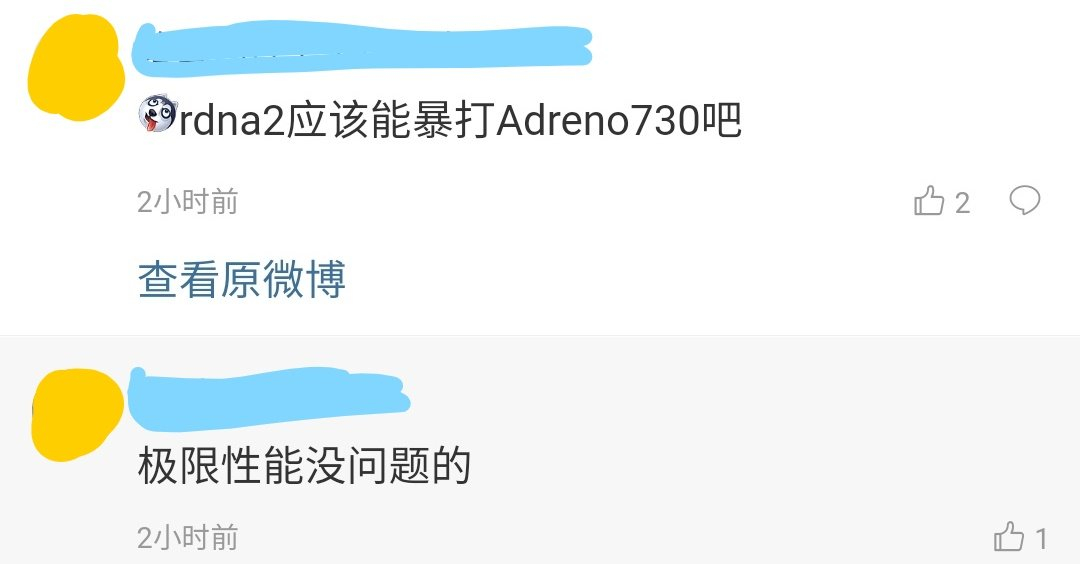Tap thumbs-up icon on the 极限性能没问题的 reply
The width and height of the screenshot is (1080, 564).
pyautogui.click(x=1008, y=536)
